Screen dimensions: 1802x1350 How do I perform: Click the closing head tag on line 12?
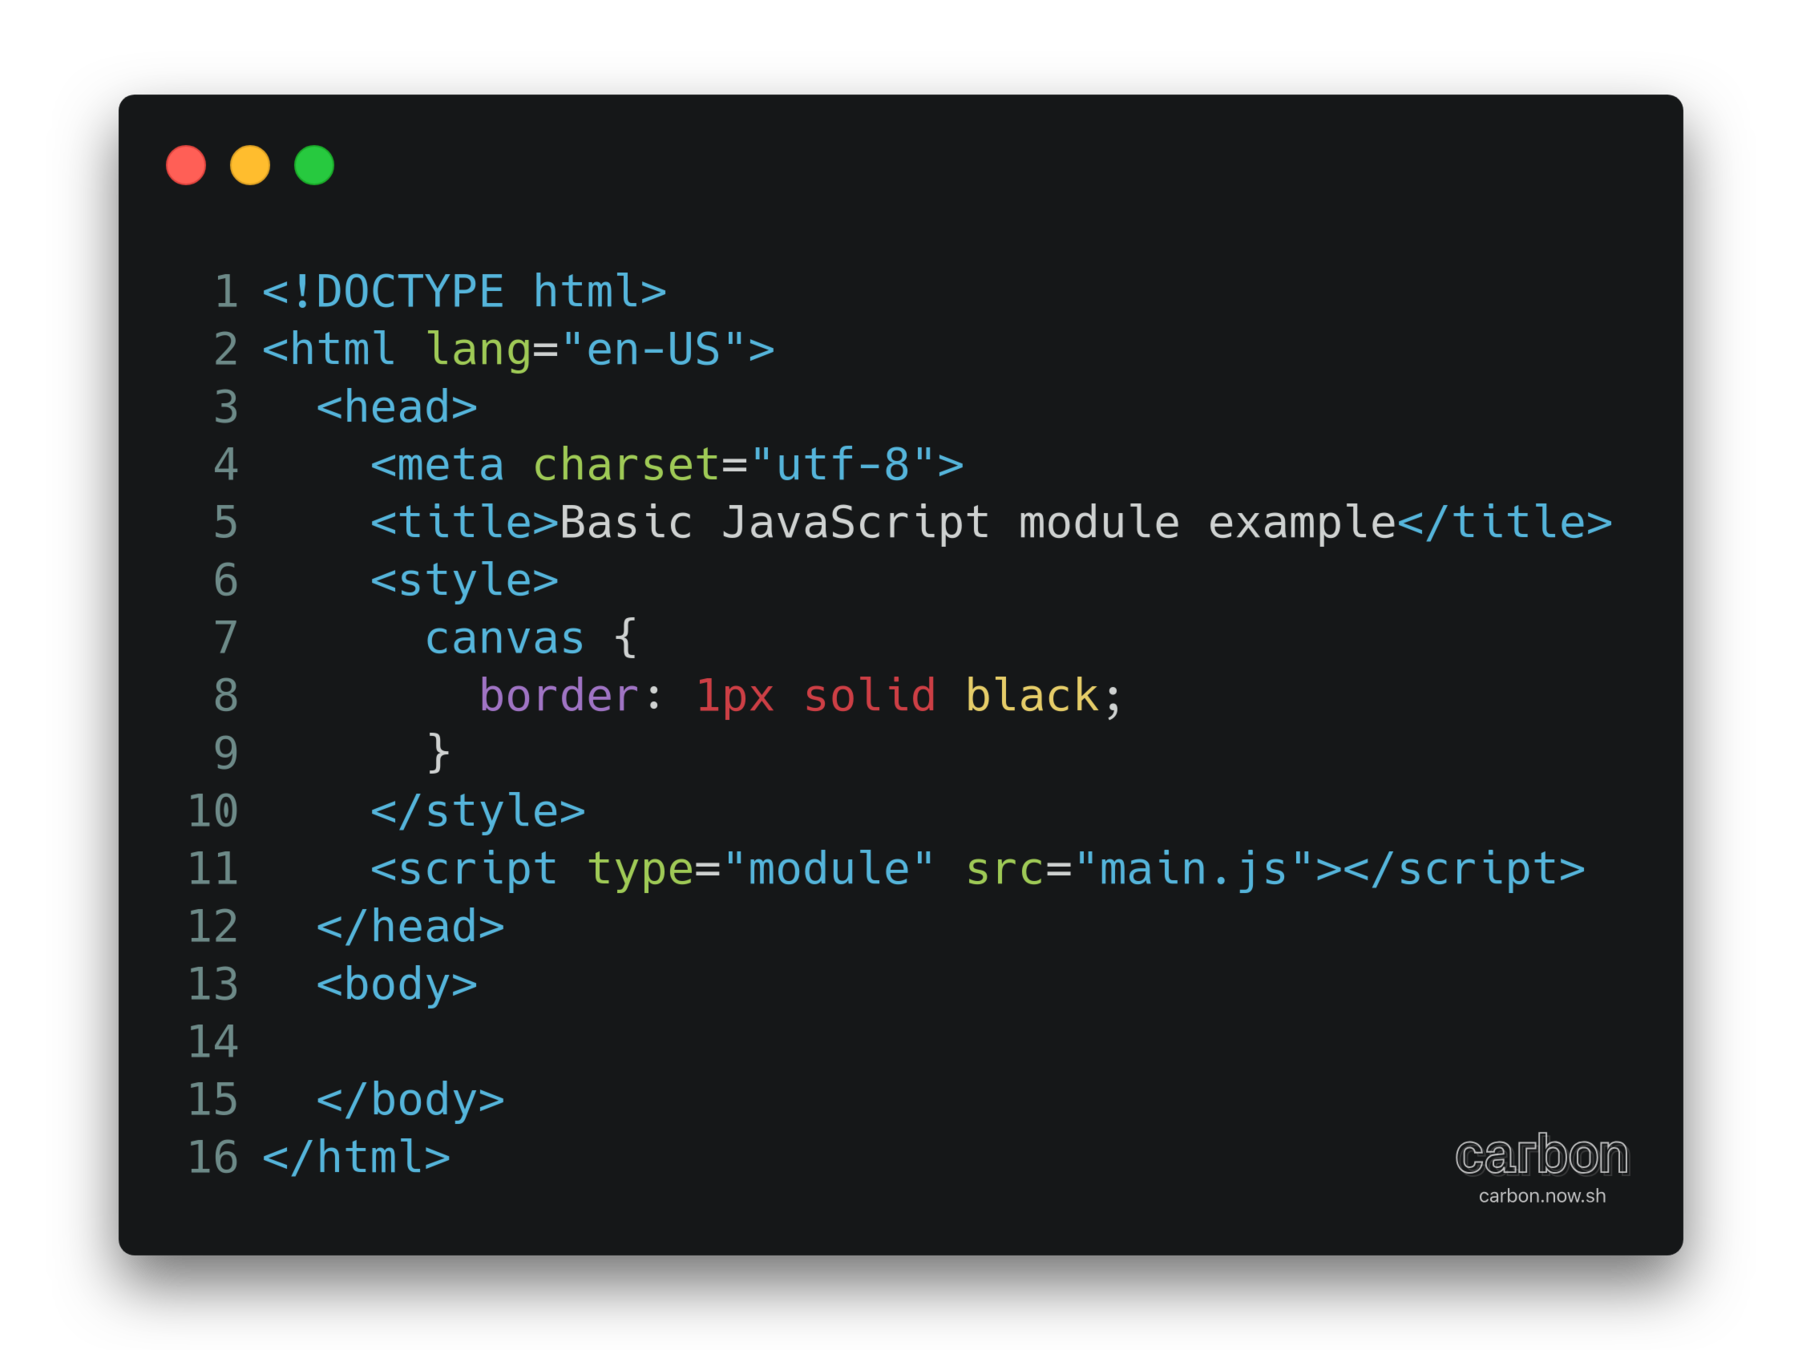pyautogui.click(x=410, y=927)
